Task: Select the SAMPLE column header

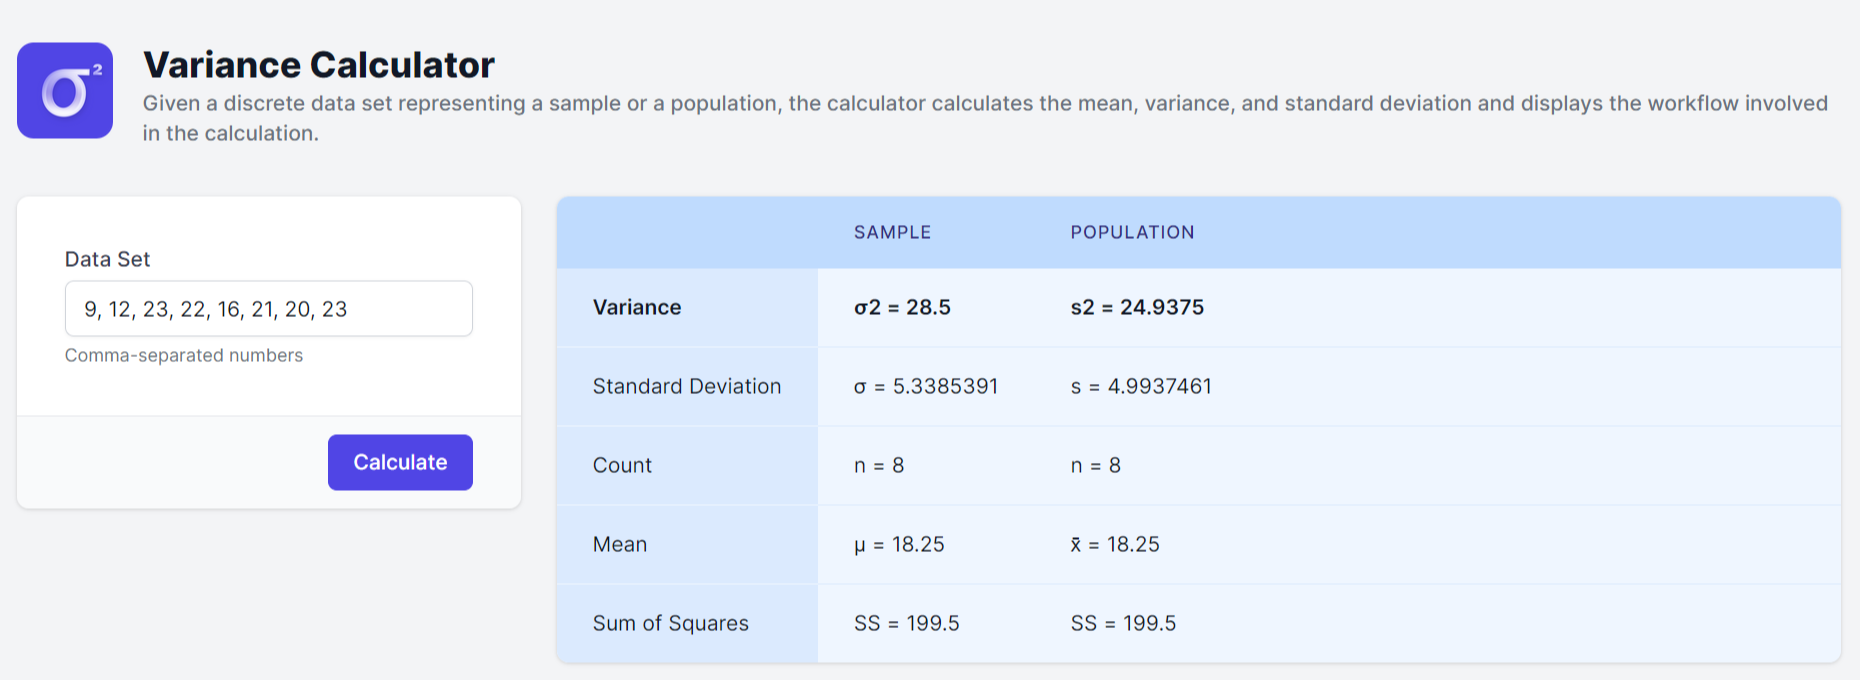Action: click(892, 232)
